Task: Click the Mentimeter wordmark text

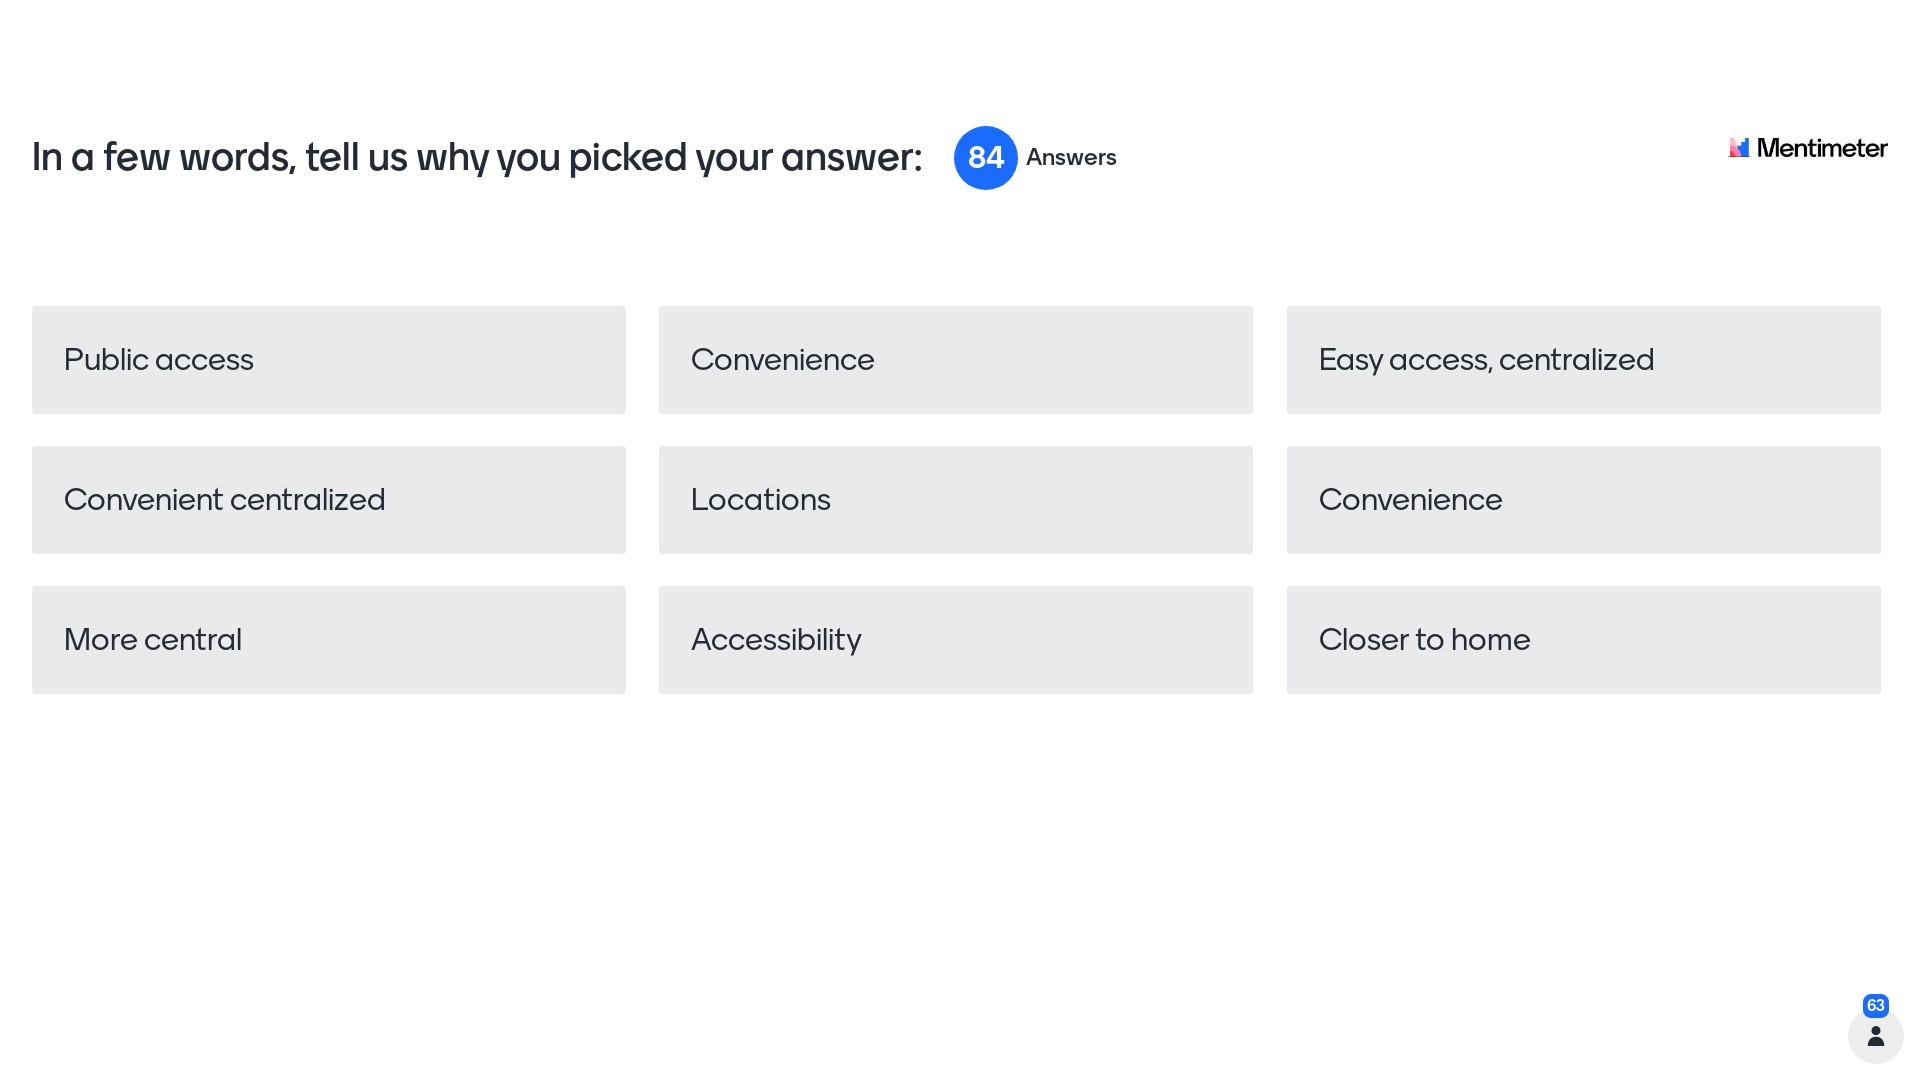Action: 1821,148
